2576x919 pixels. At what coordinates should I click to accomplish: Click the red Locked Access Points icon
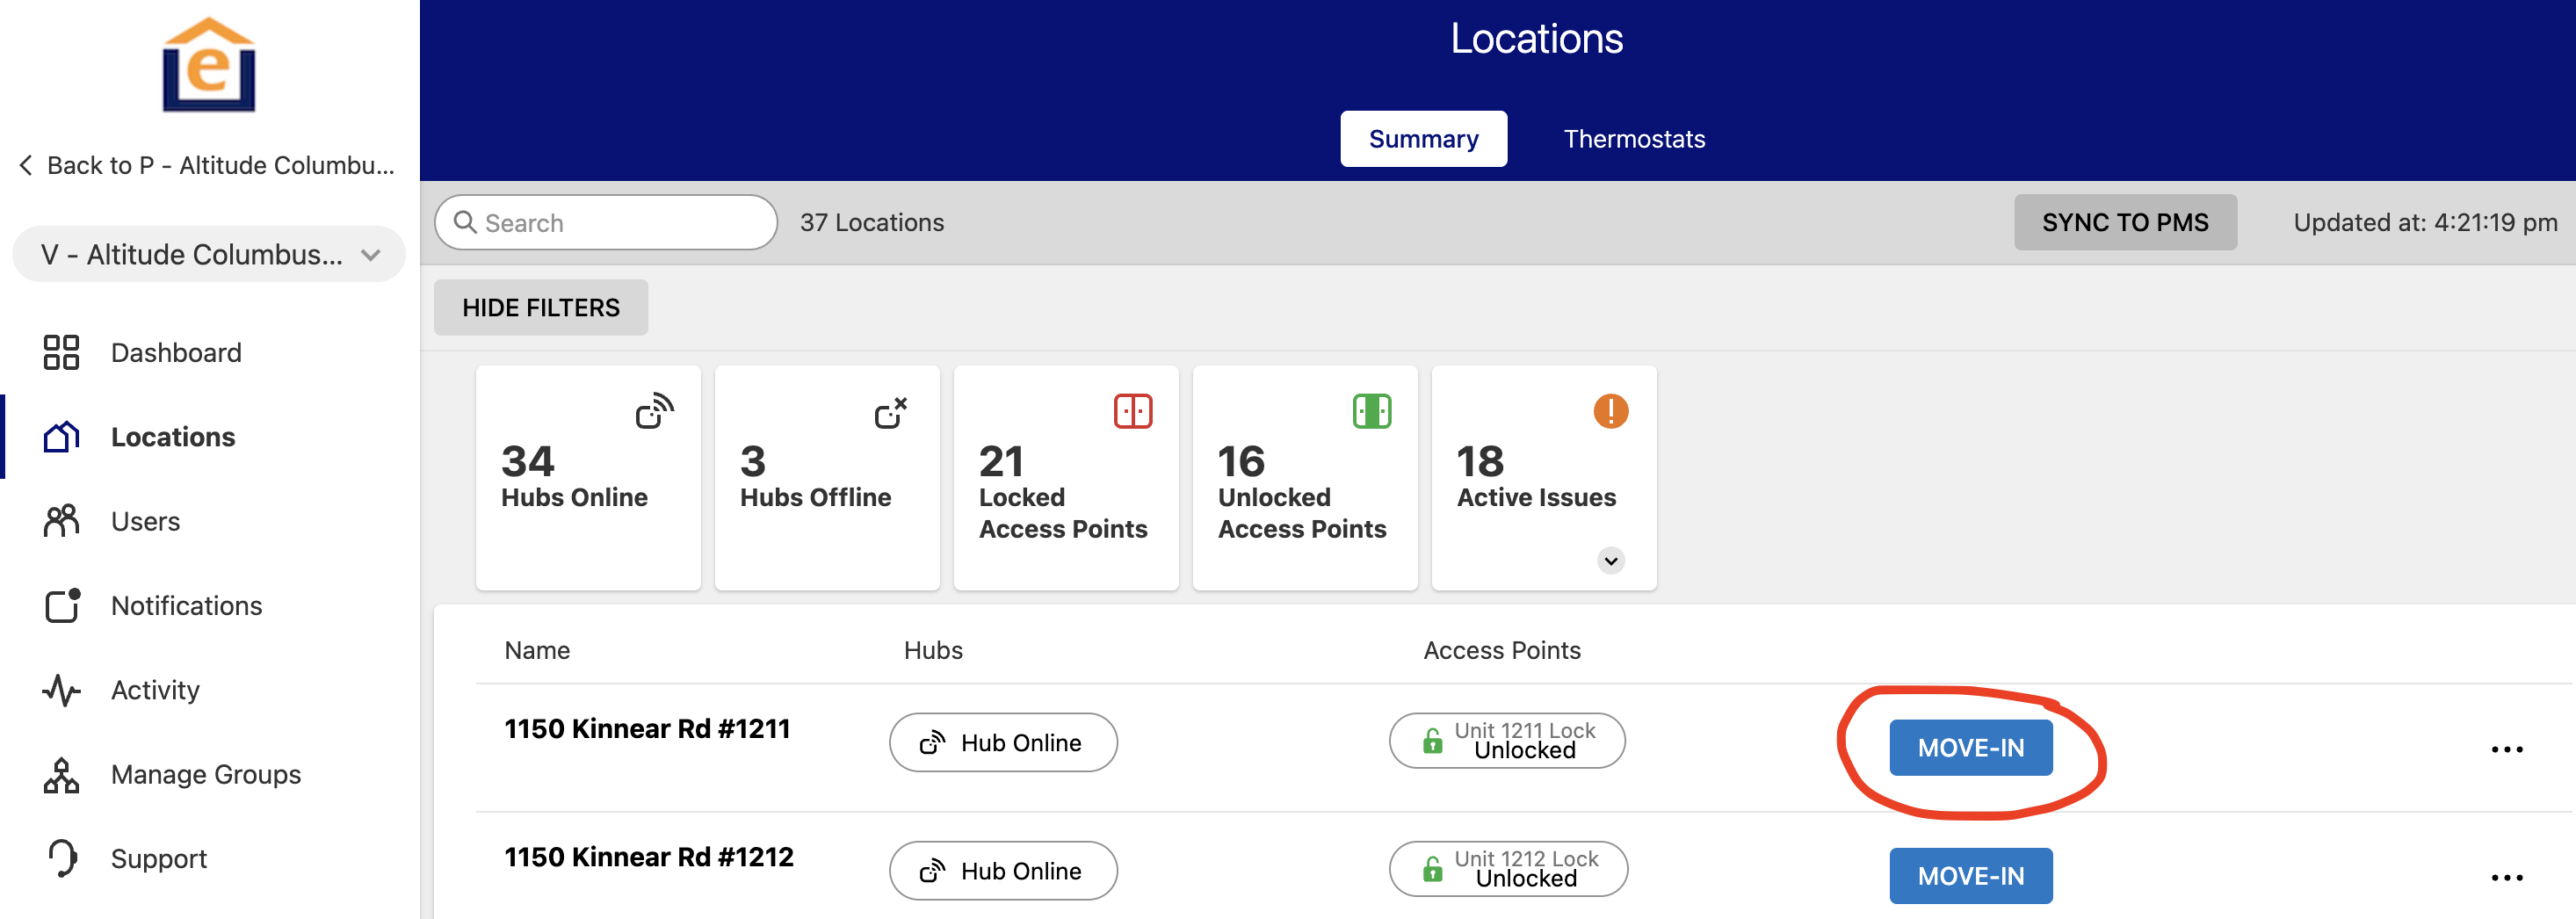(1133, 411)
